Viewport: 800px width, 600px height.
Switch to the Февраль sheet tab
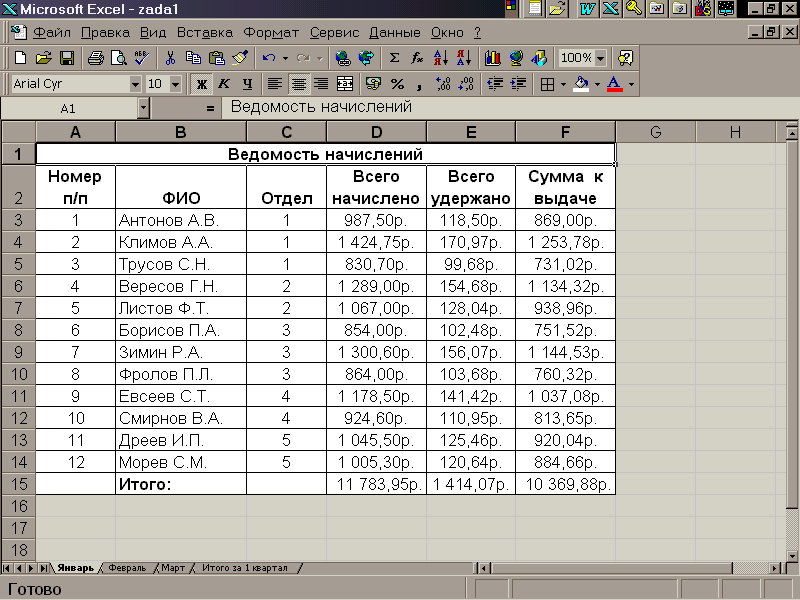[x=127, y=568]
